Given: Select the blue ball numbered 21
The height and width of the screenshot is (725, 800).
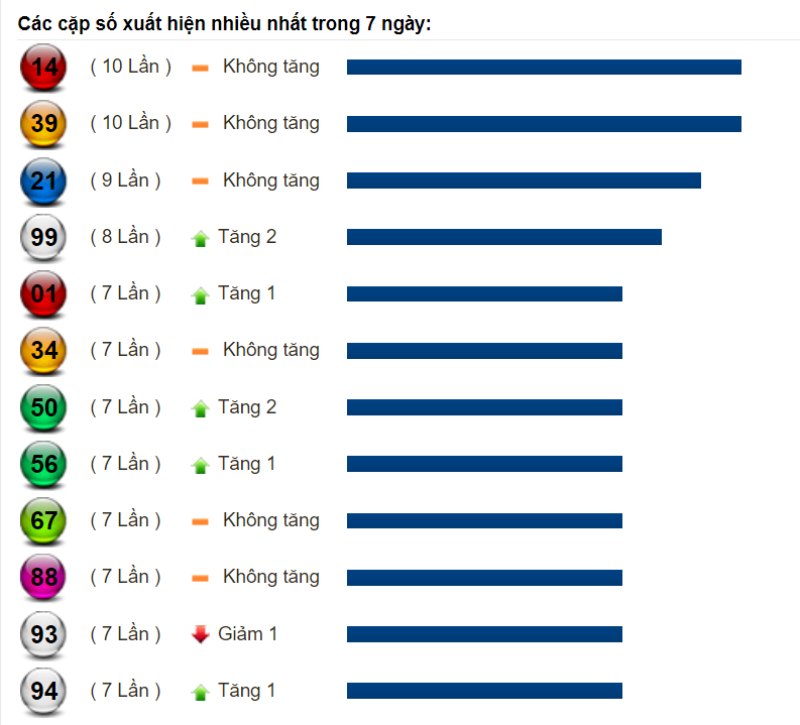Looking at the screenshot, I should pyautogui.click(x=43, y=180).
